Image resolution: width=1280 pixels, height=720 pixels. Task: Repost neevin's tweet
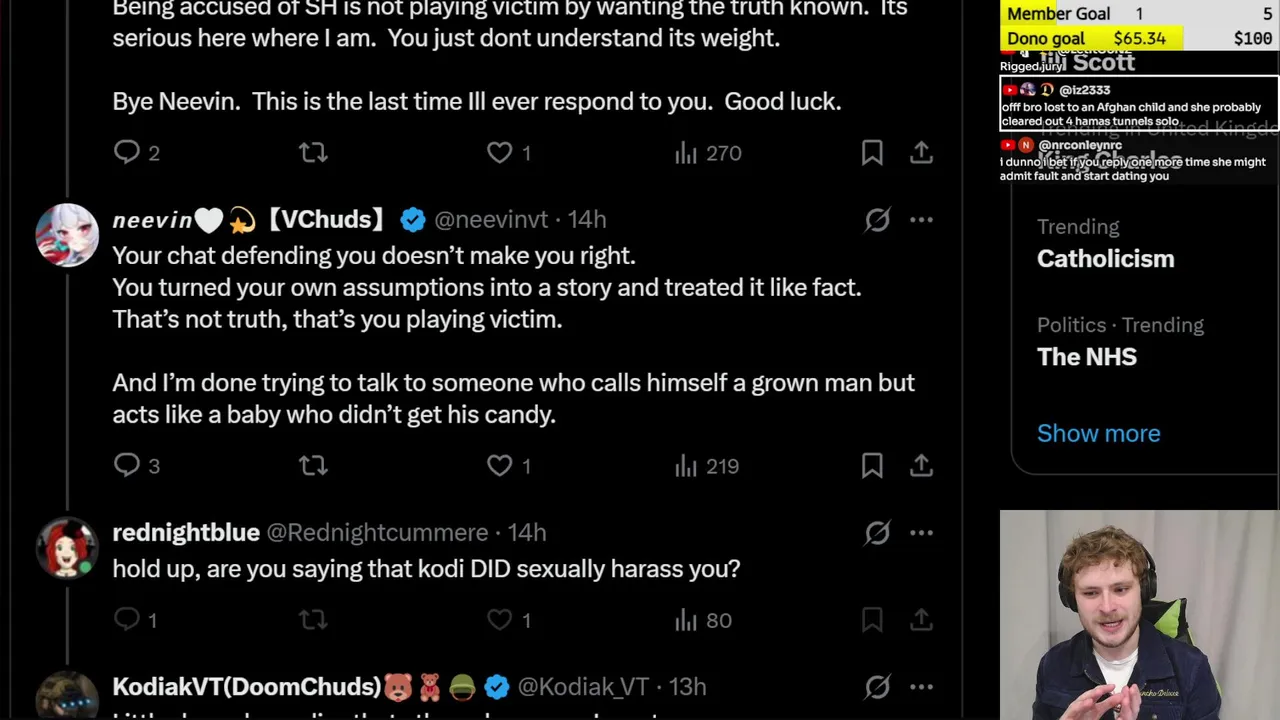pos(313,465)
